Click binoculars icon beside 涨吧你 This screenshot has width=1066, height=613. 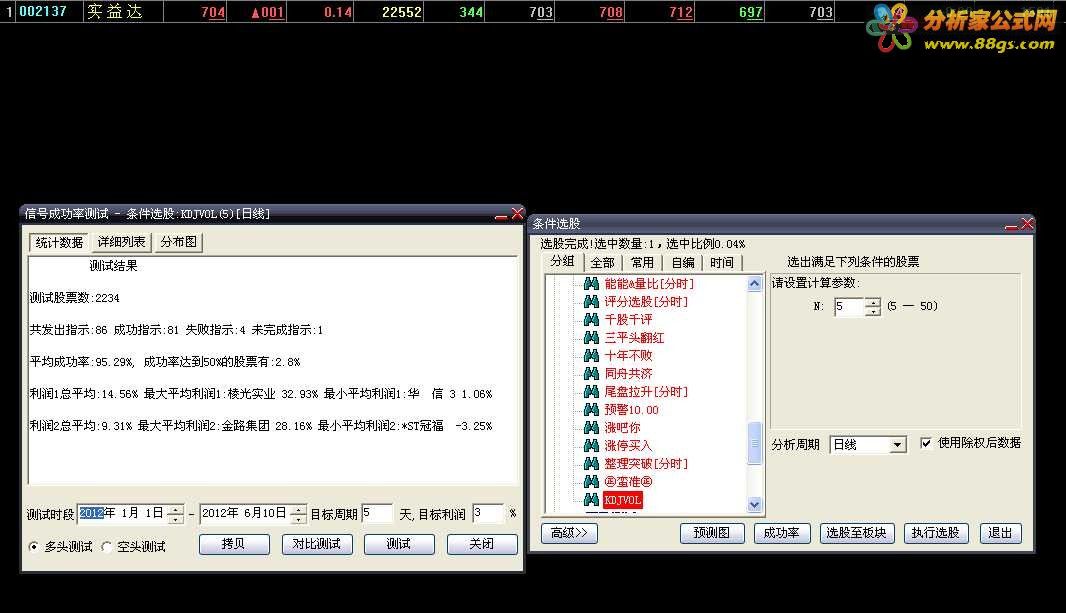pos(591,427)
